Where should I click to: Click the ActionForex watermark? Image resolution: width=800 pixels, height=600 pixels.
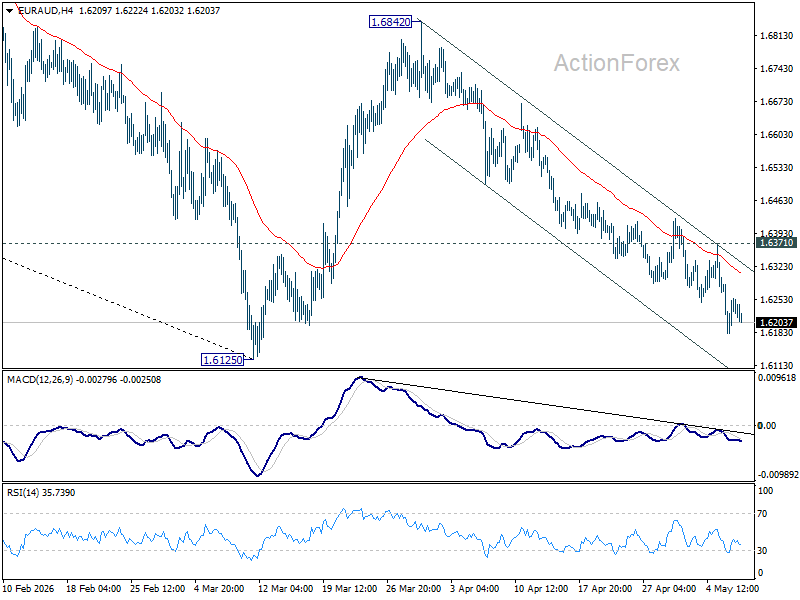(617, 63)
